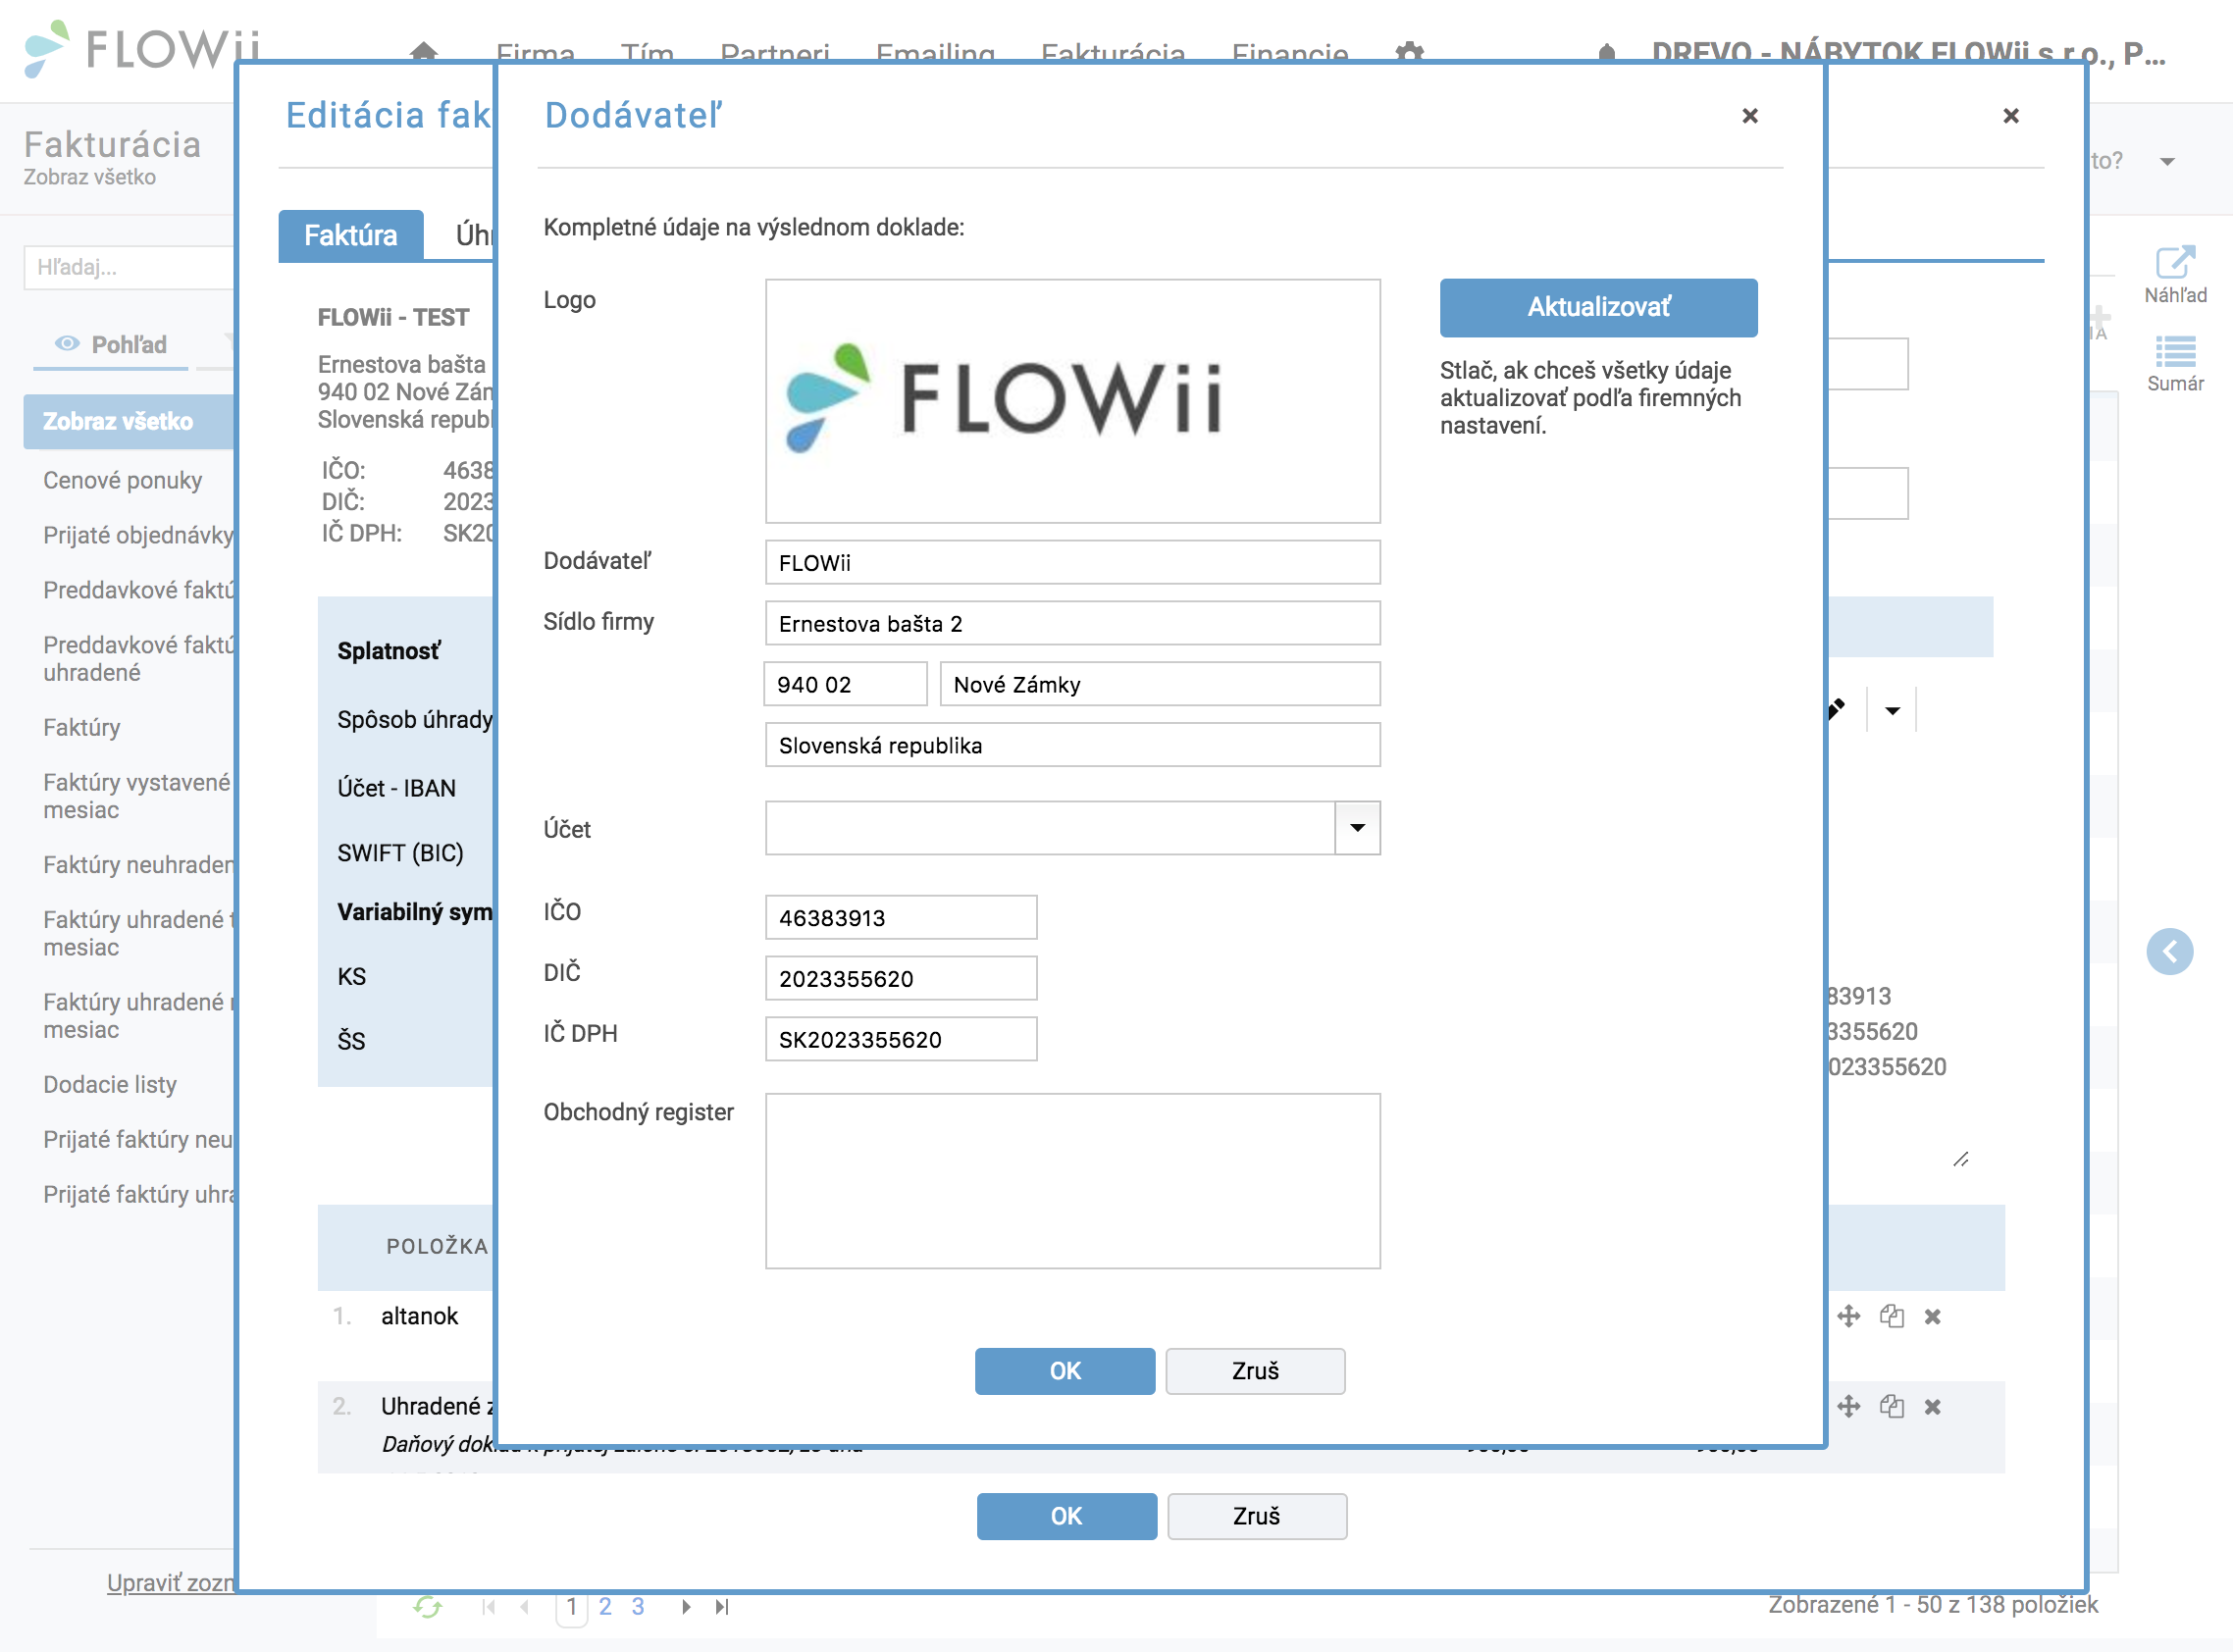This screenshot has height=1652, width=2233.
Task: Click the collapse side panel arrow
Action: tap(2169, 951)
